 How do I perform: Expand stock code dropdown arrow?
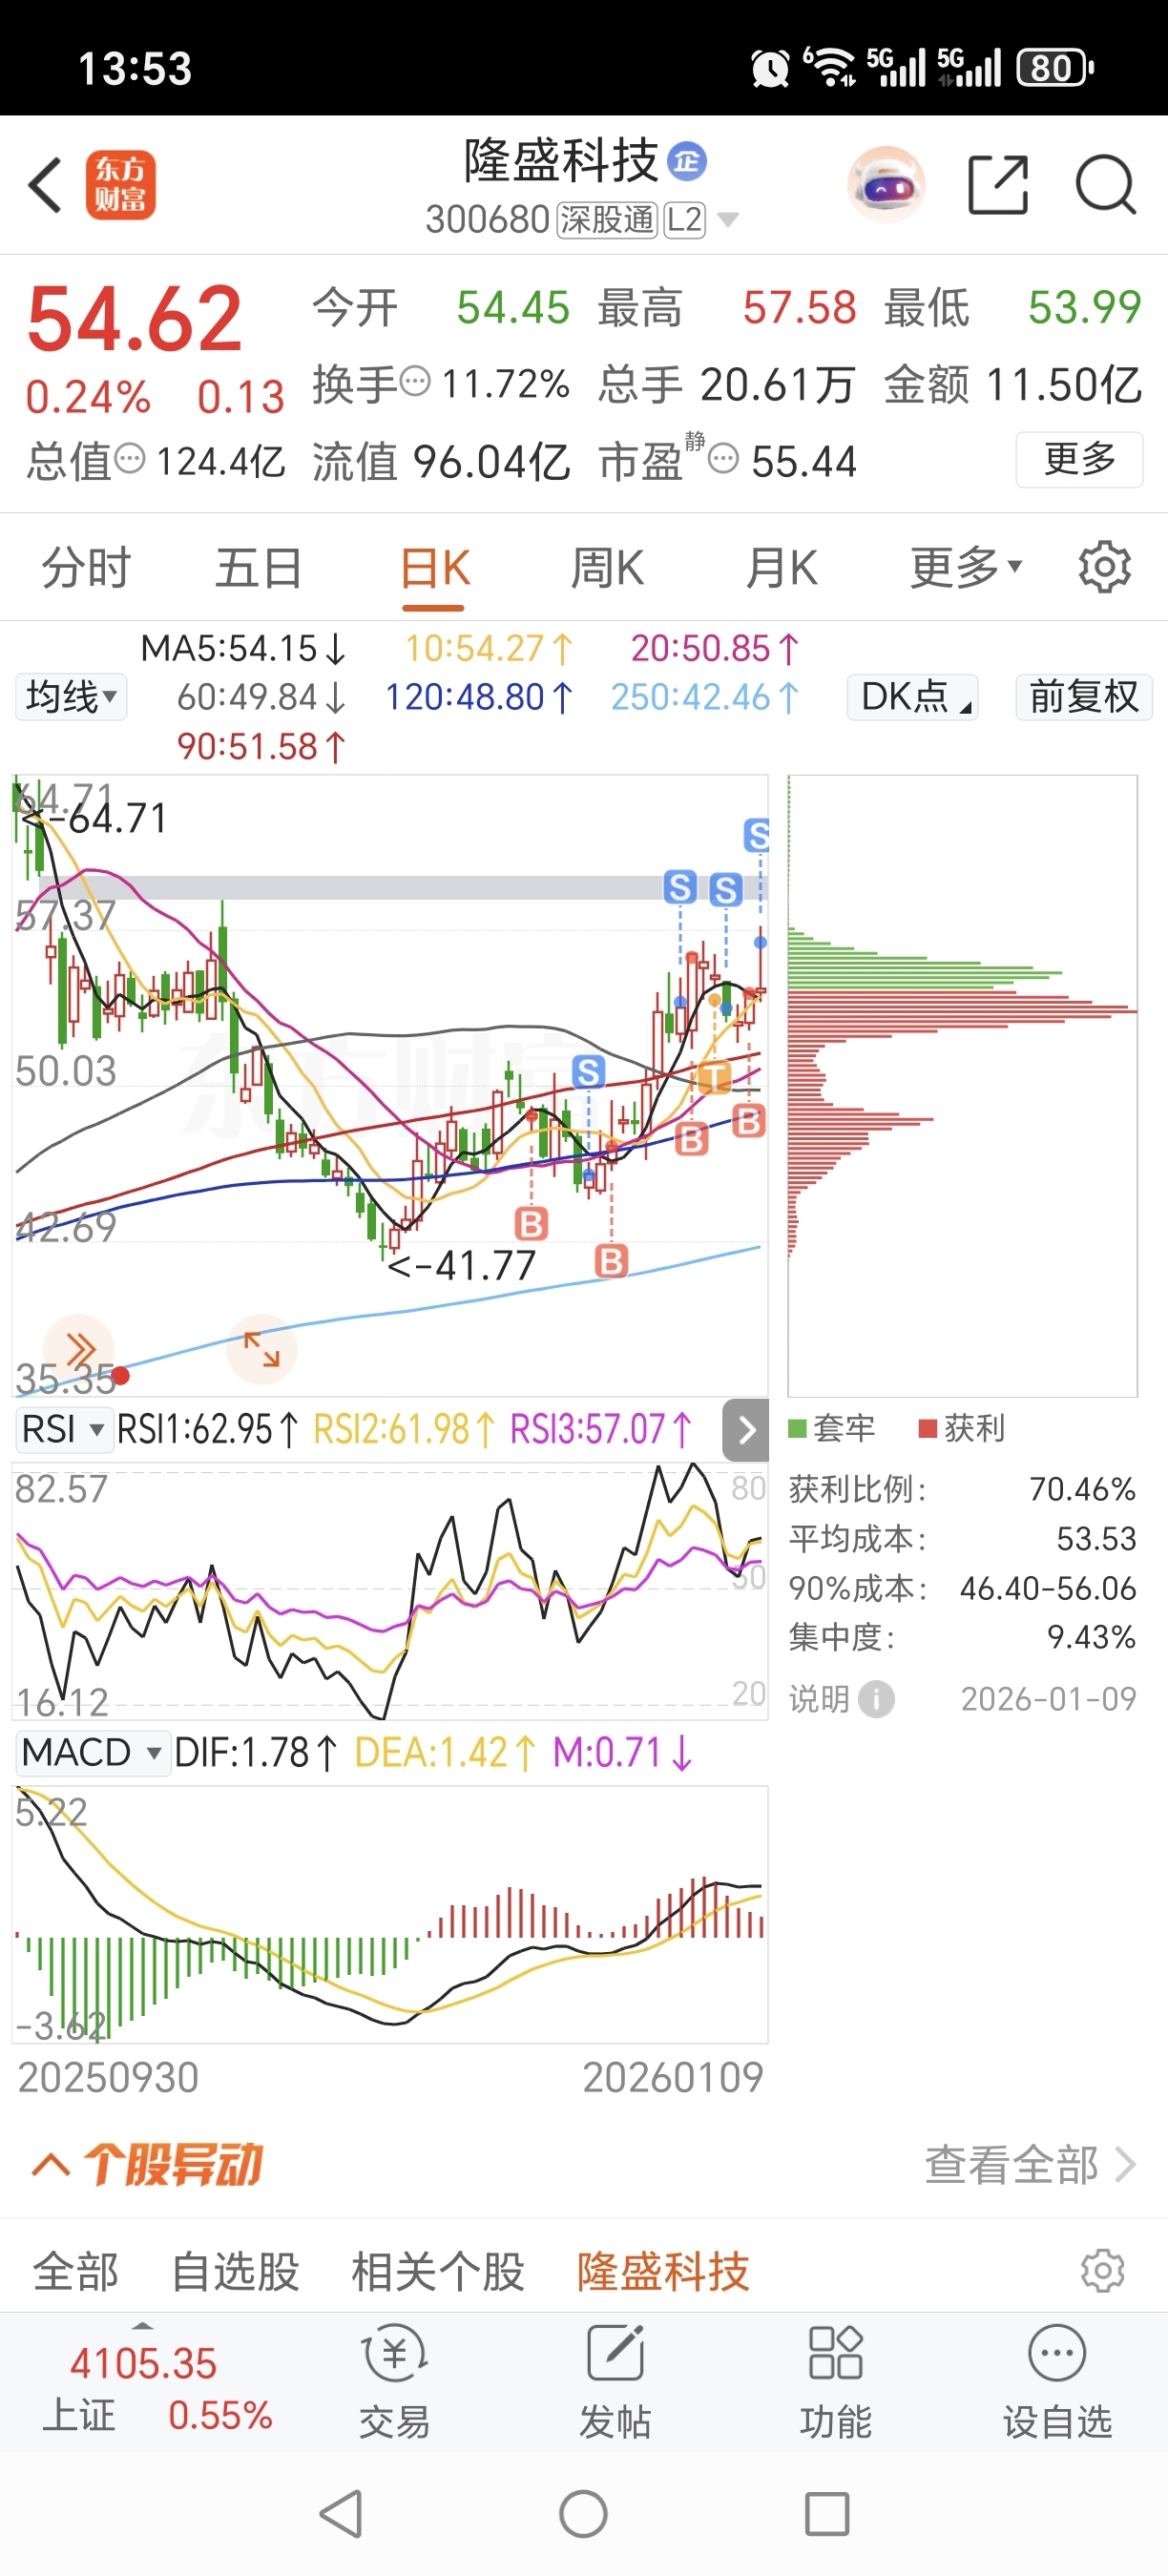729,219
